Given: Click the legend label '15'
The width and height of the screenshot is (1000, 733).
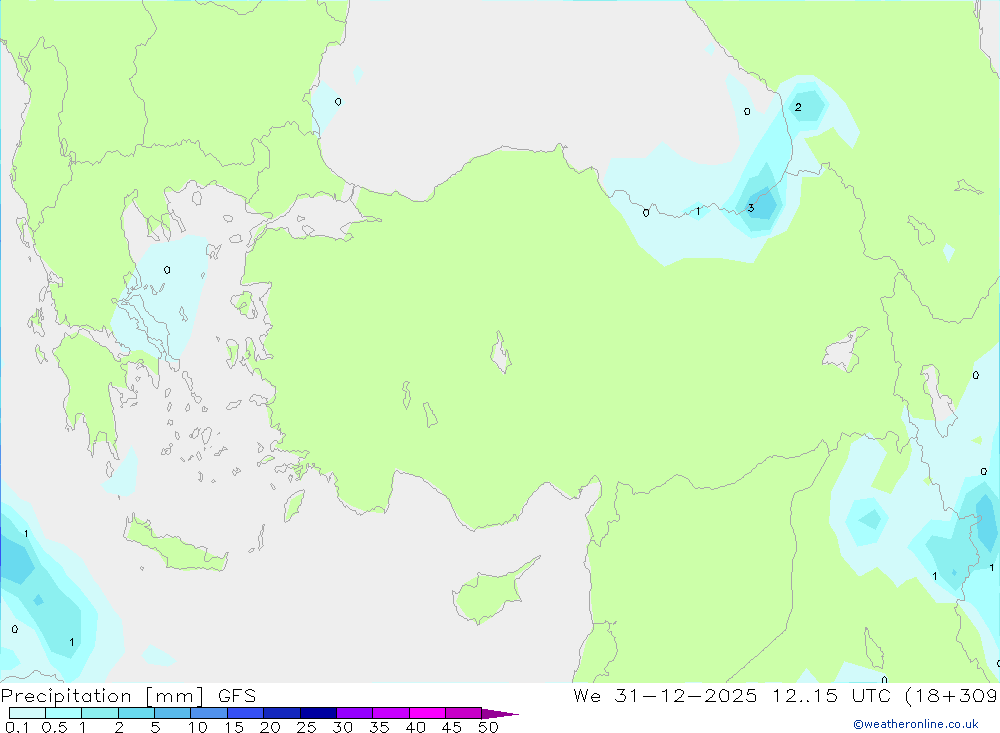Looking at the screenshot, I should point(234,727).
